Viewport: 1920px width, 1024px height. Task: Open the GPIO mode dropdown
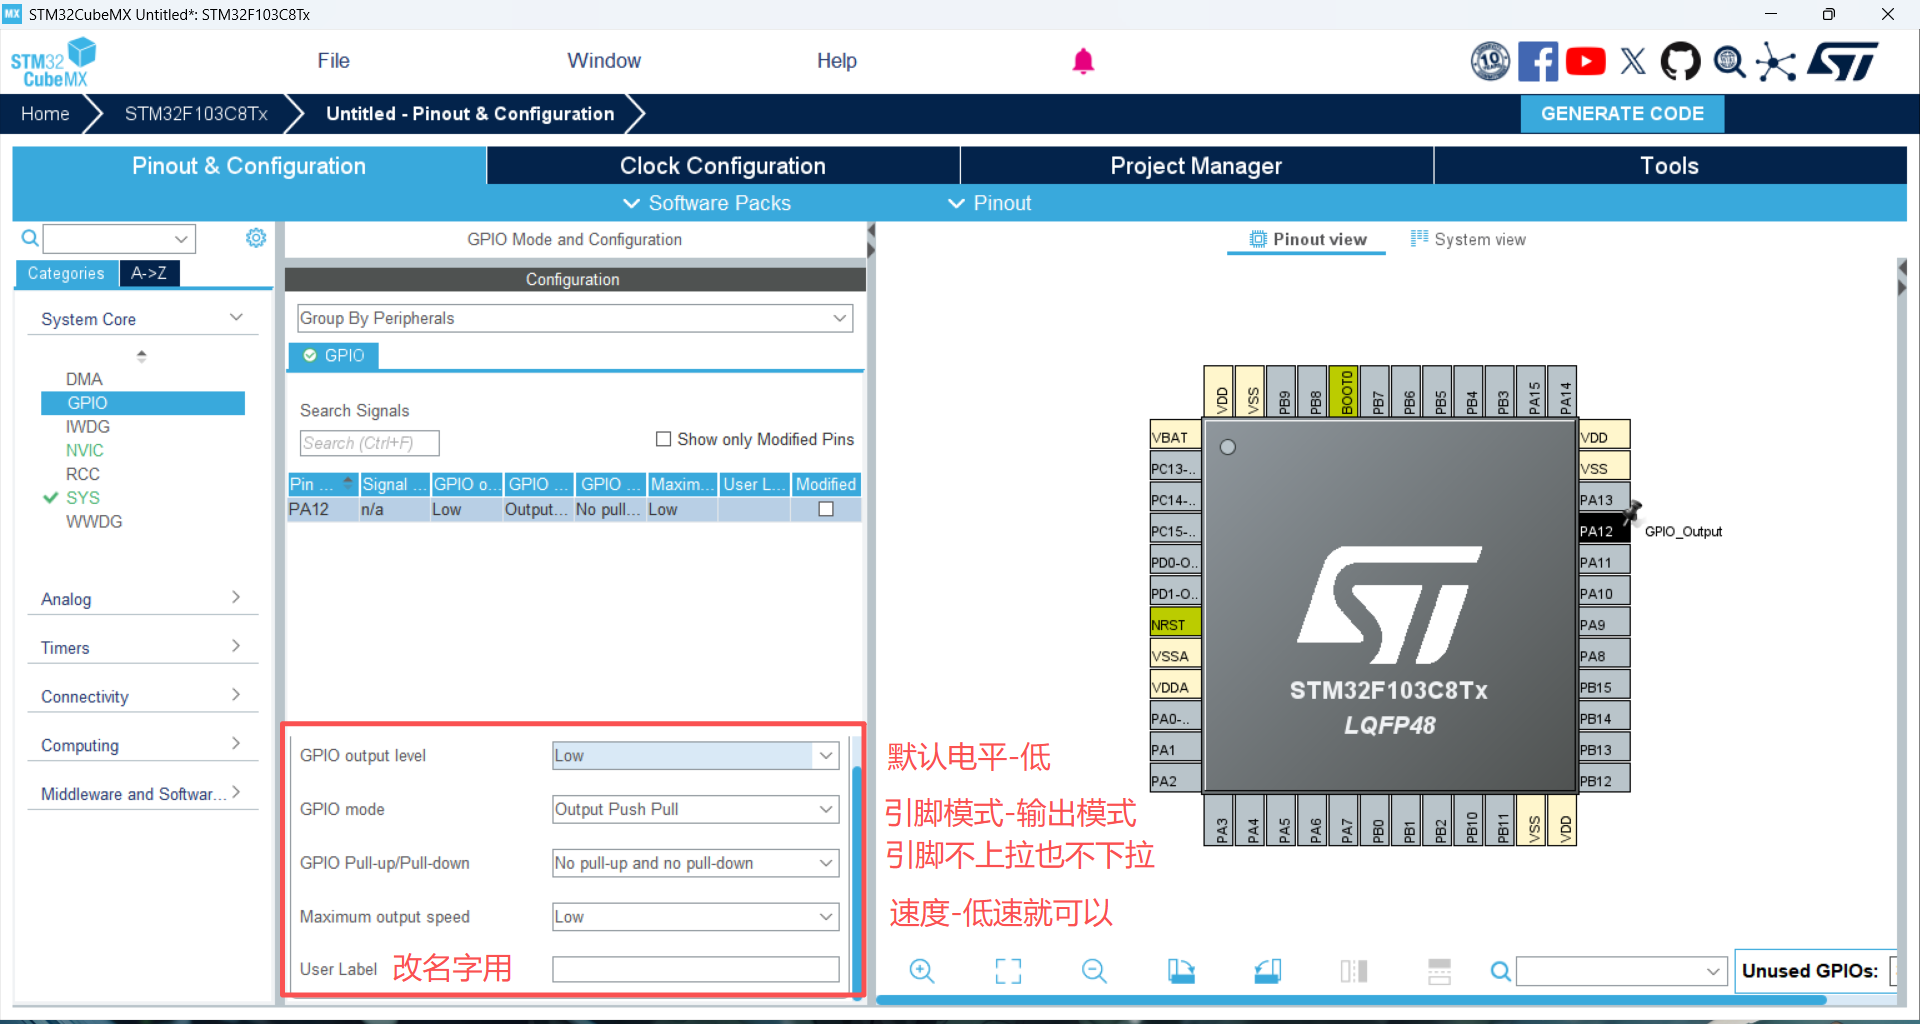pyautogui.click(x=696, y=809)
